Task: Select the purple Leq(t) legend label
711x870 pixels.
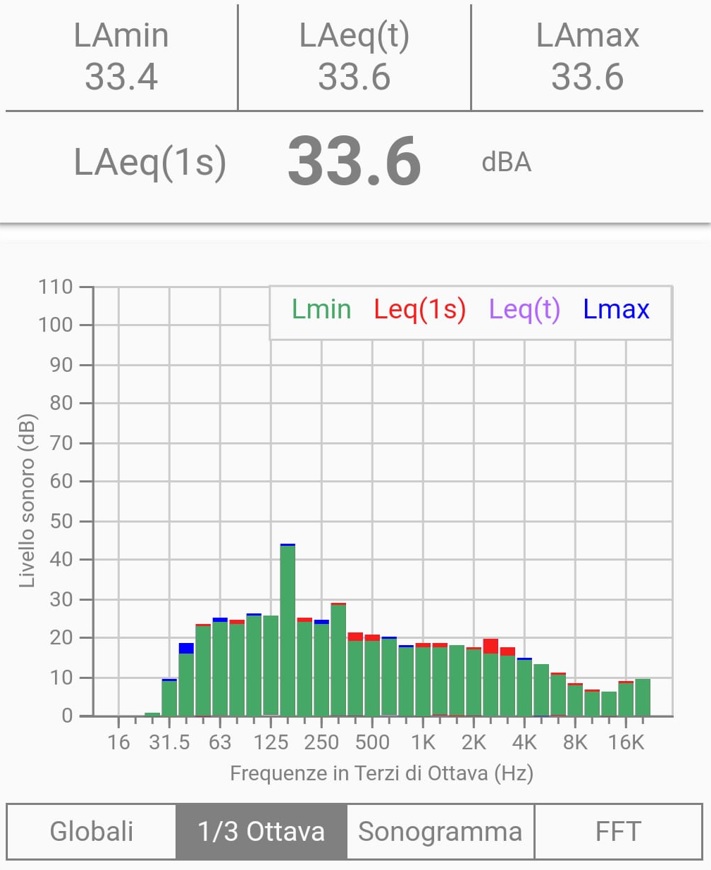Action: (x=524, y=310)
